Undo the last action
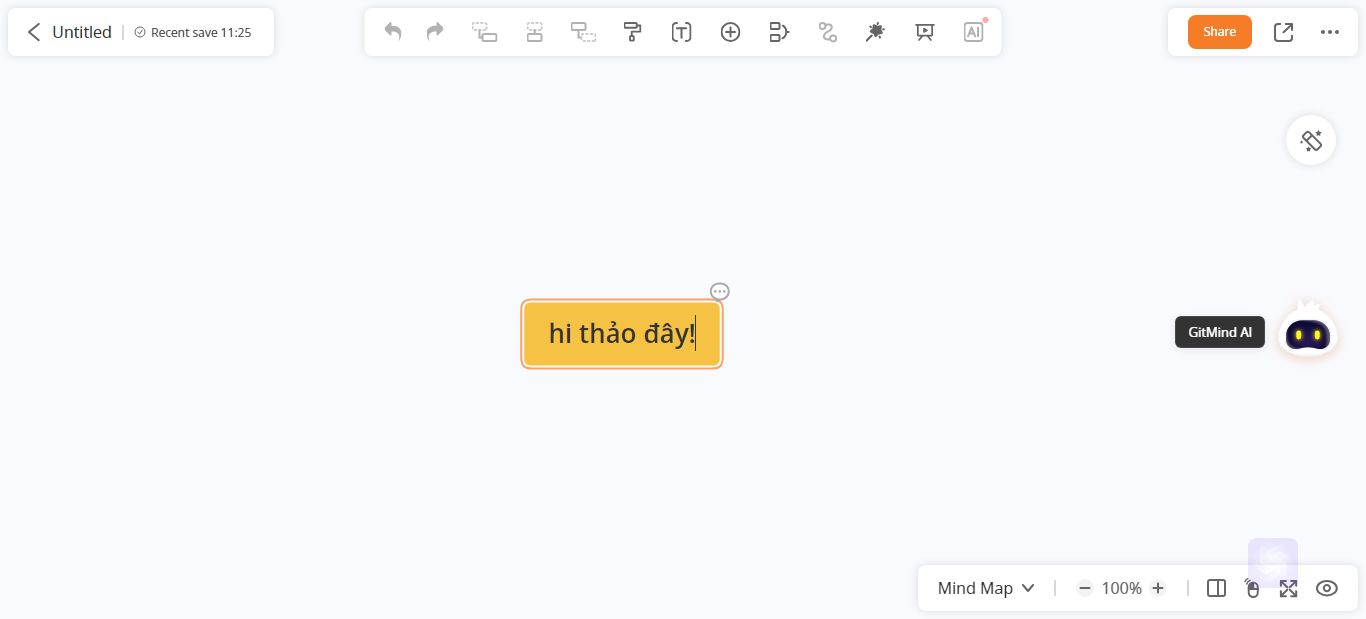Image resolution: width=1366 pixels, height=619 pixels. 393,32
